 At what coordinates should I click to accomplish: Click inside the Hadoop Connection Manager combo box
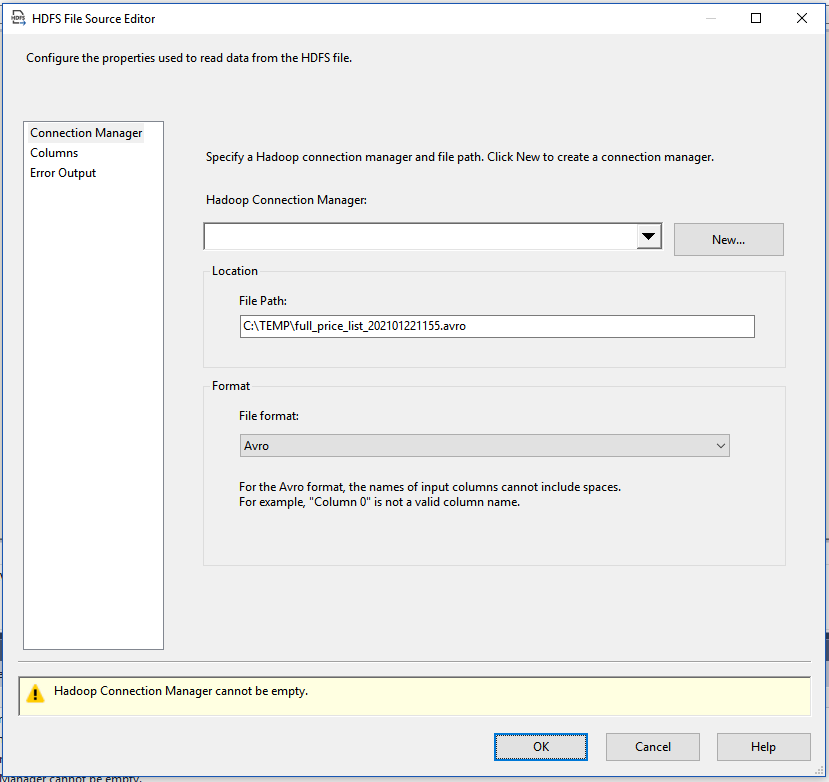tap(420, 237)
